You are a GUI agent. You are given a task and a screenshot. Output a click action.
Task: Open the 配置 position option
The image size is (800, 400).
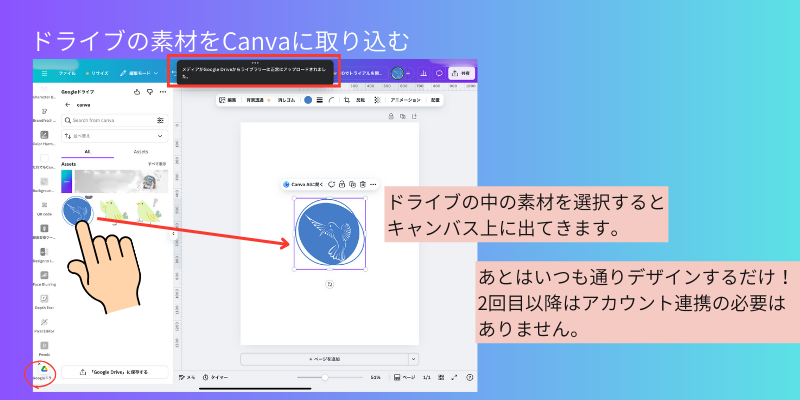click(435, 100)
